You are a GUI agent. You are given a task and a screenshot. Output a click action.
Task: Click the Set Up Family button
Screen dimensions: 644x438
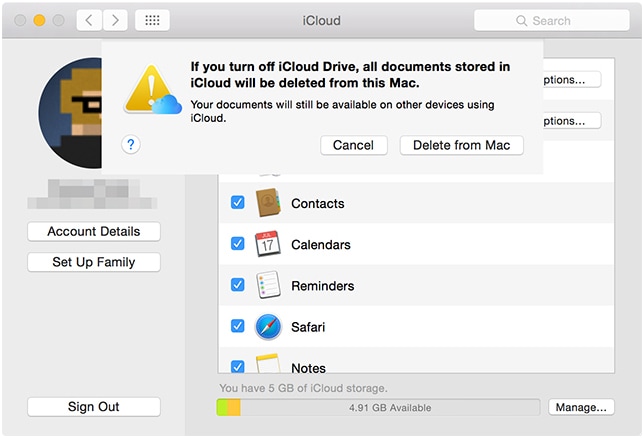pyautogui.click(x=94, y=262)
